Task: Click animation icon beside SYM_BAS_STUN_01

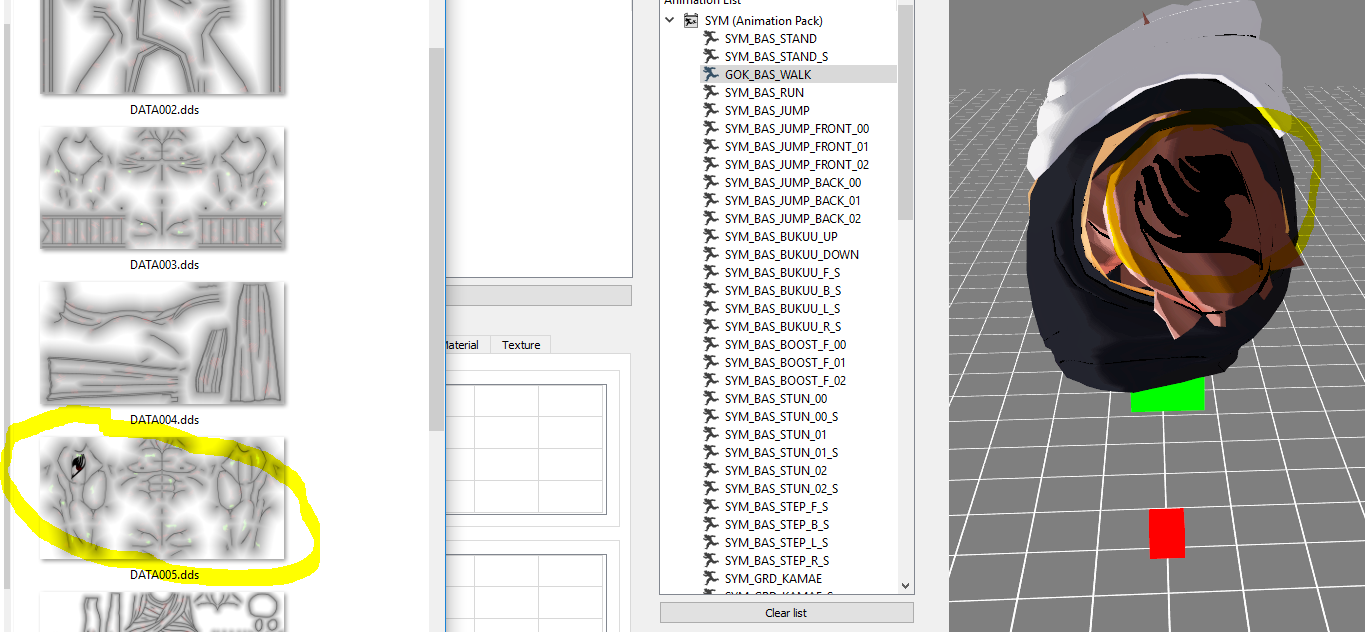Action: coord(712,434)
